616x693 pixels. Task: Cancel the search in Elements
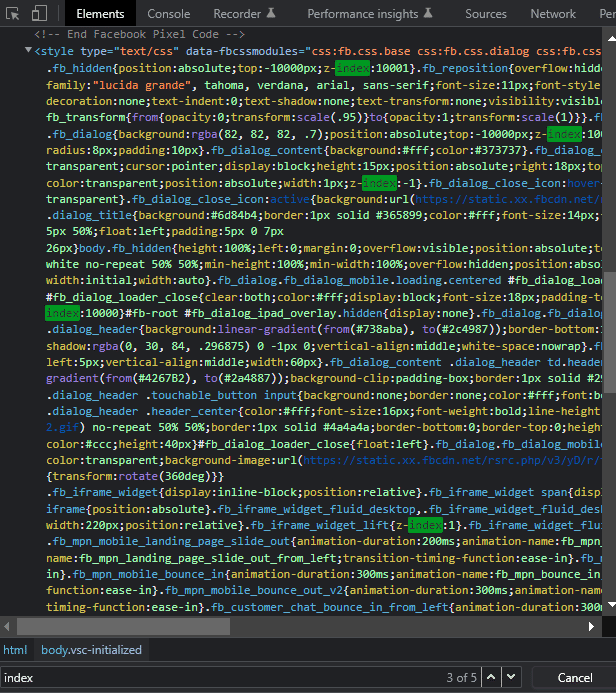tap(574, 678)
